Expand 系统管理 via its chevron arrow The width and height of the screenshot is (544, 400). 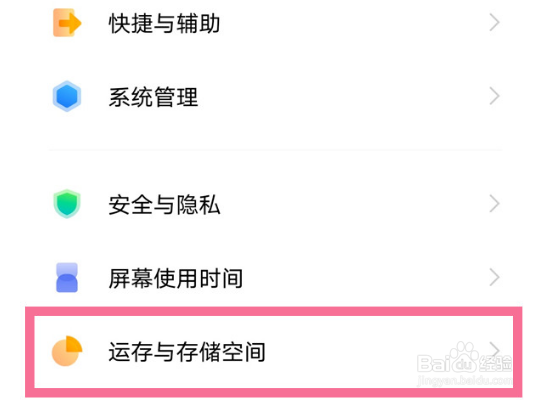[x=494, y=96]
